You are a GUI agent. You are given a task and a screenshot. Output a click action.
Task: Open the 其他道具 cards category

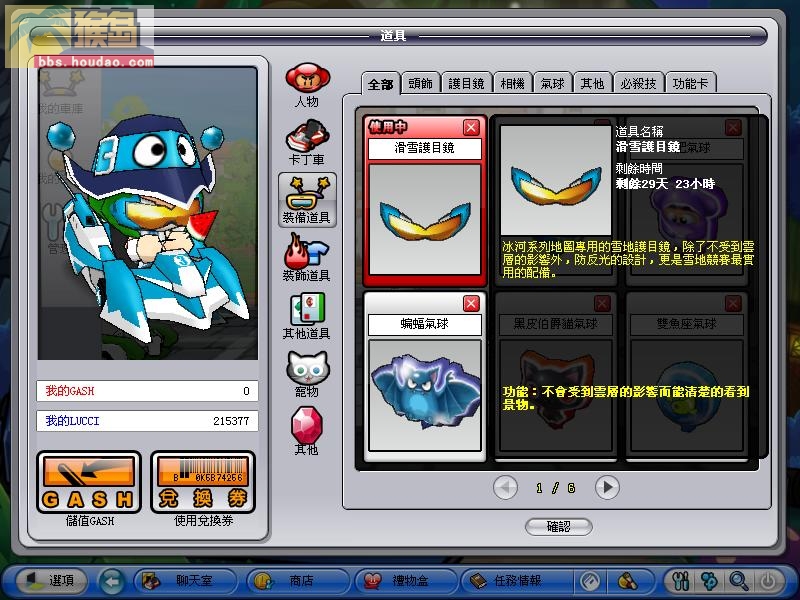(x=307, y=316)
